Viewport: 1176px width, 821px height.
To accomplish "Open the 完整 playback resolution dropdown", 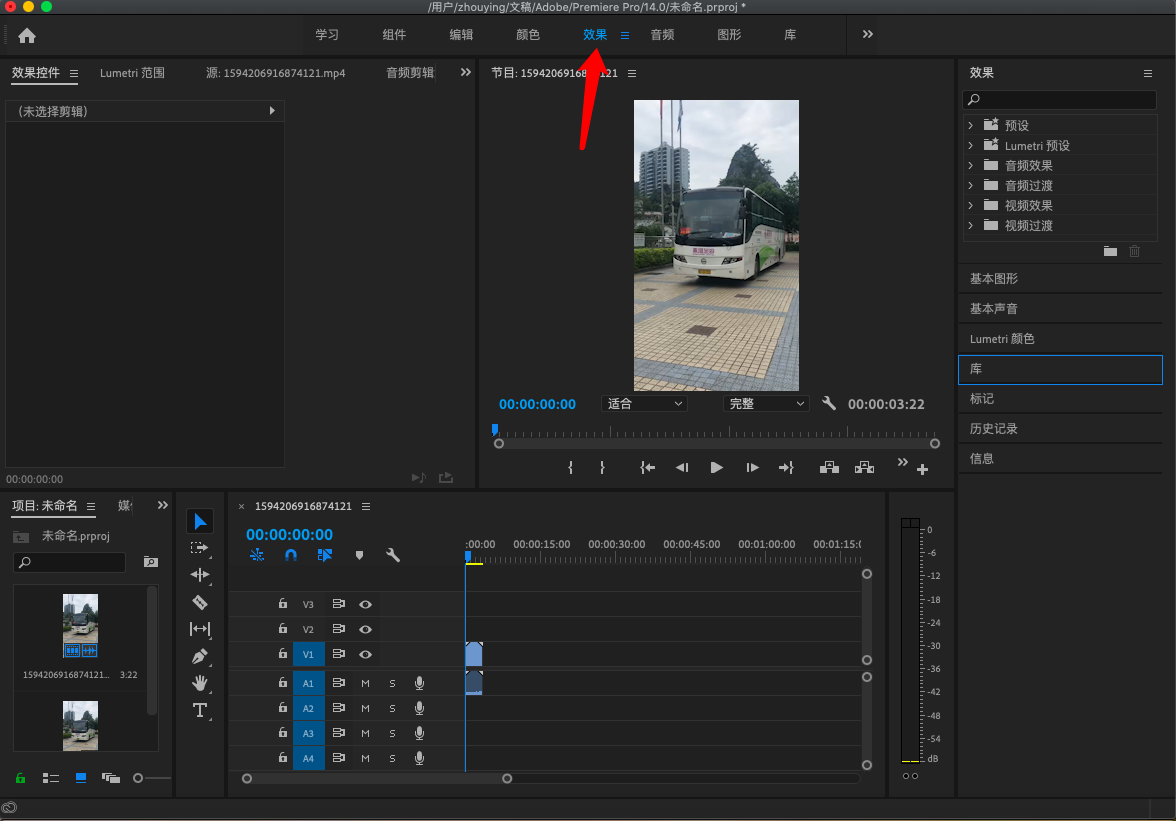I will (x=766, y=404).
